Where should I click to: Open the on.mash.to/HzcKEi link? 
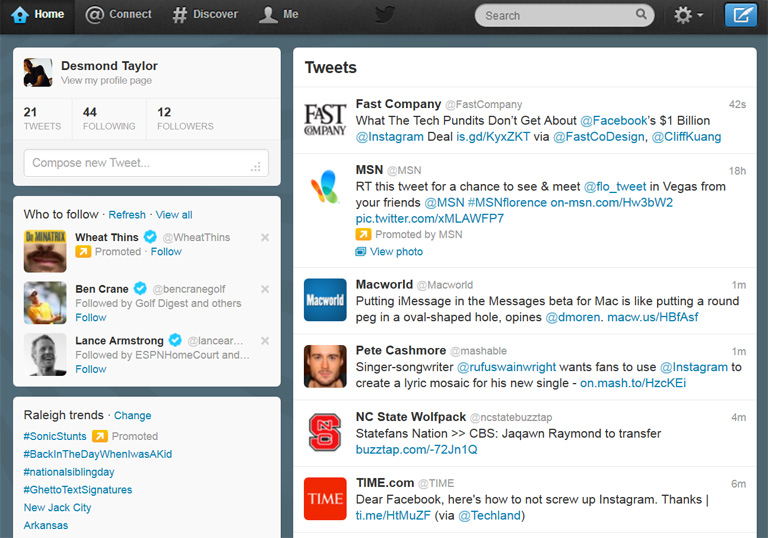(633, 383)
